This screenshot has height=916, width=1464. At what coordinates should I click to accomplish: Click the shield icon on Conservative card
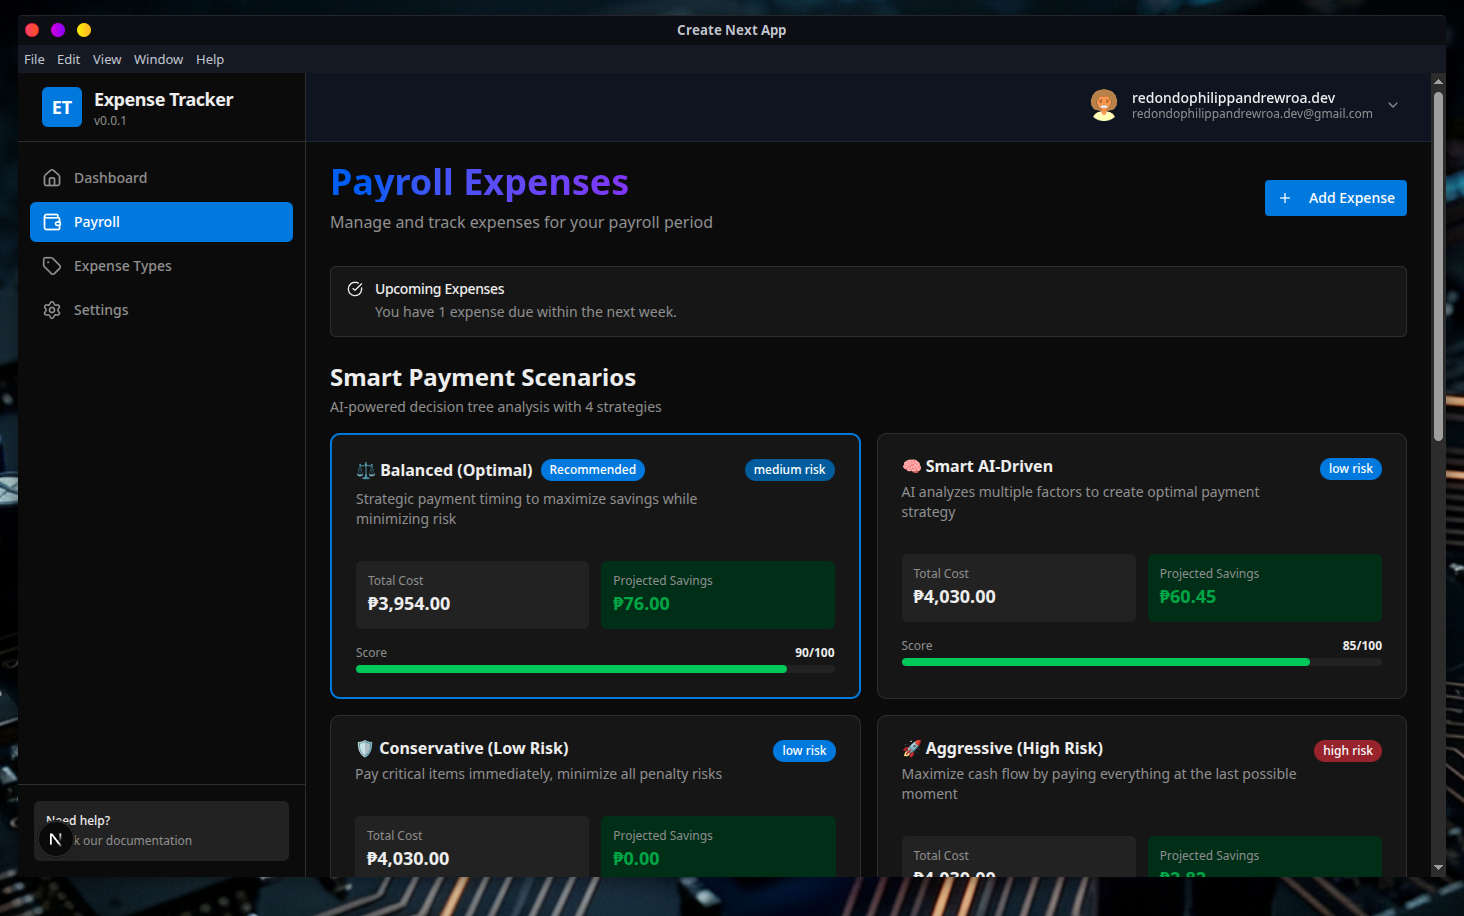point(365,748)
